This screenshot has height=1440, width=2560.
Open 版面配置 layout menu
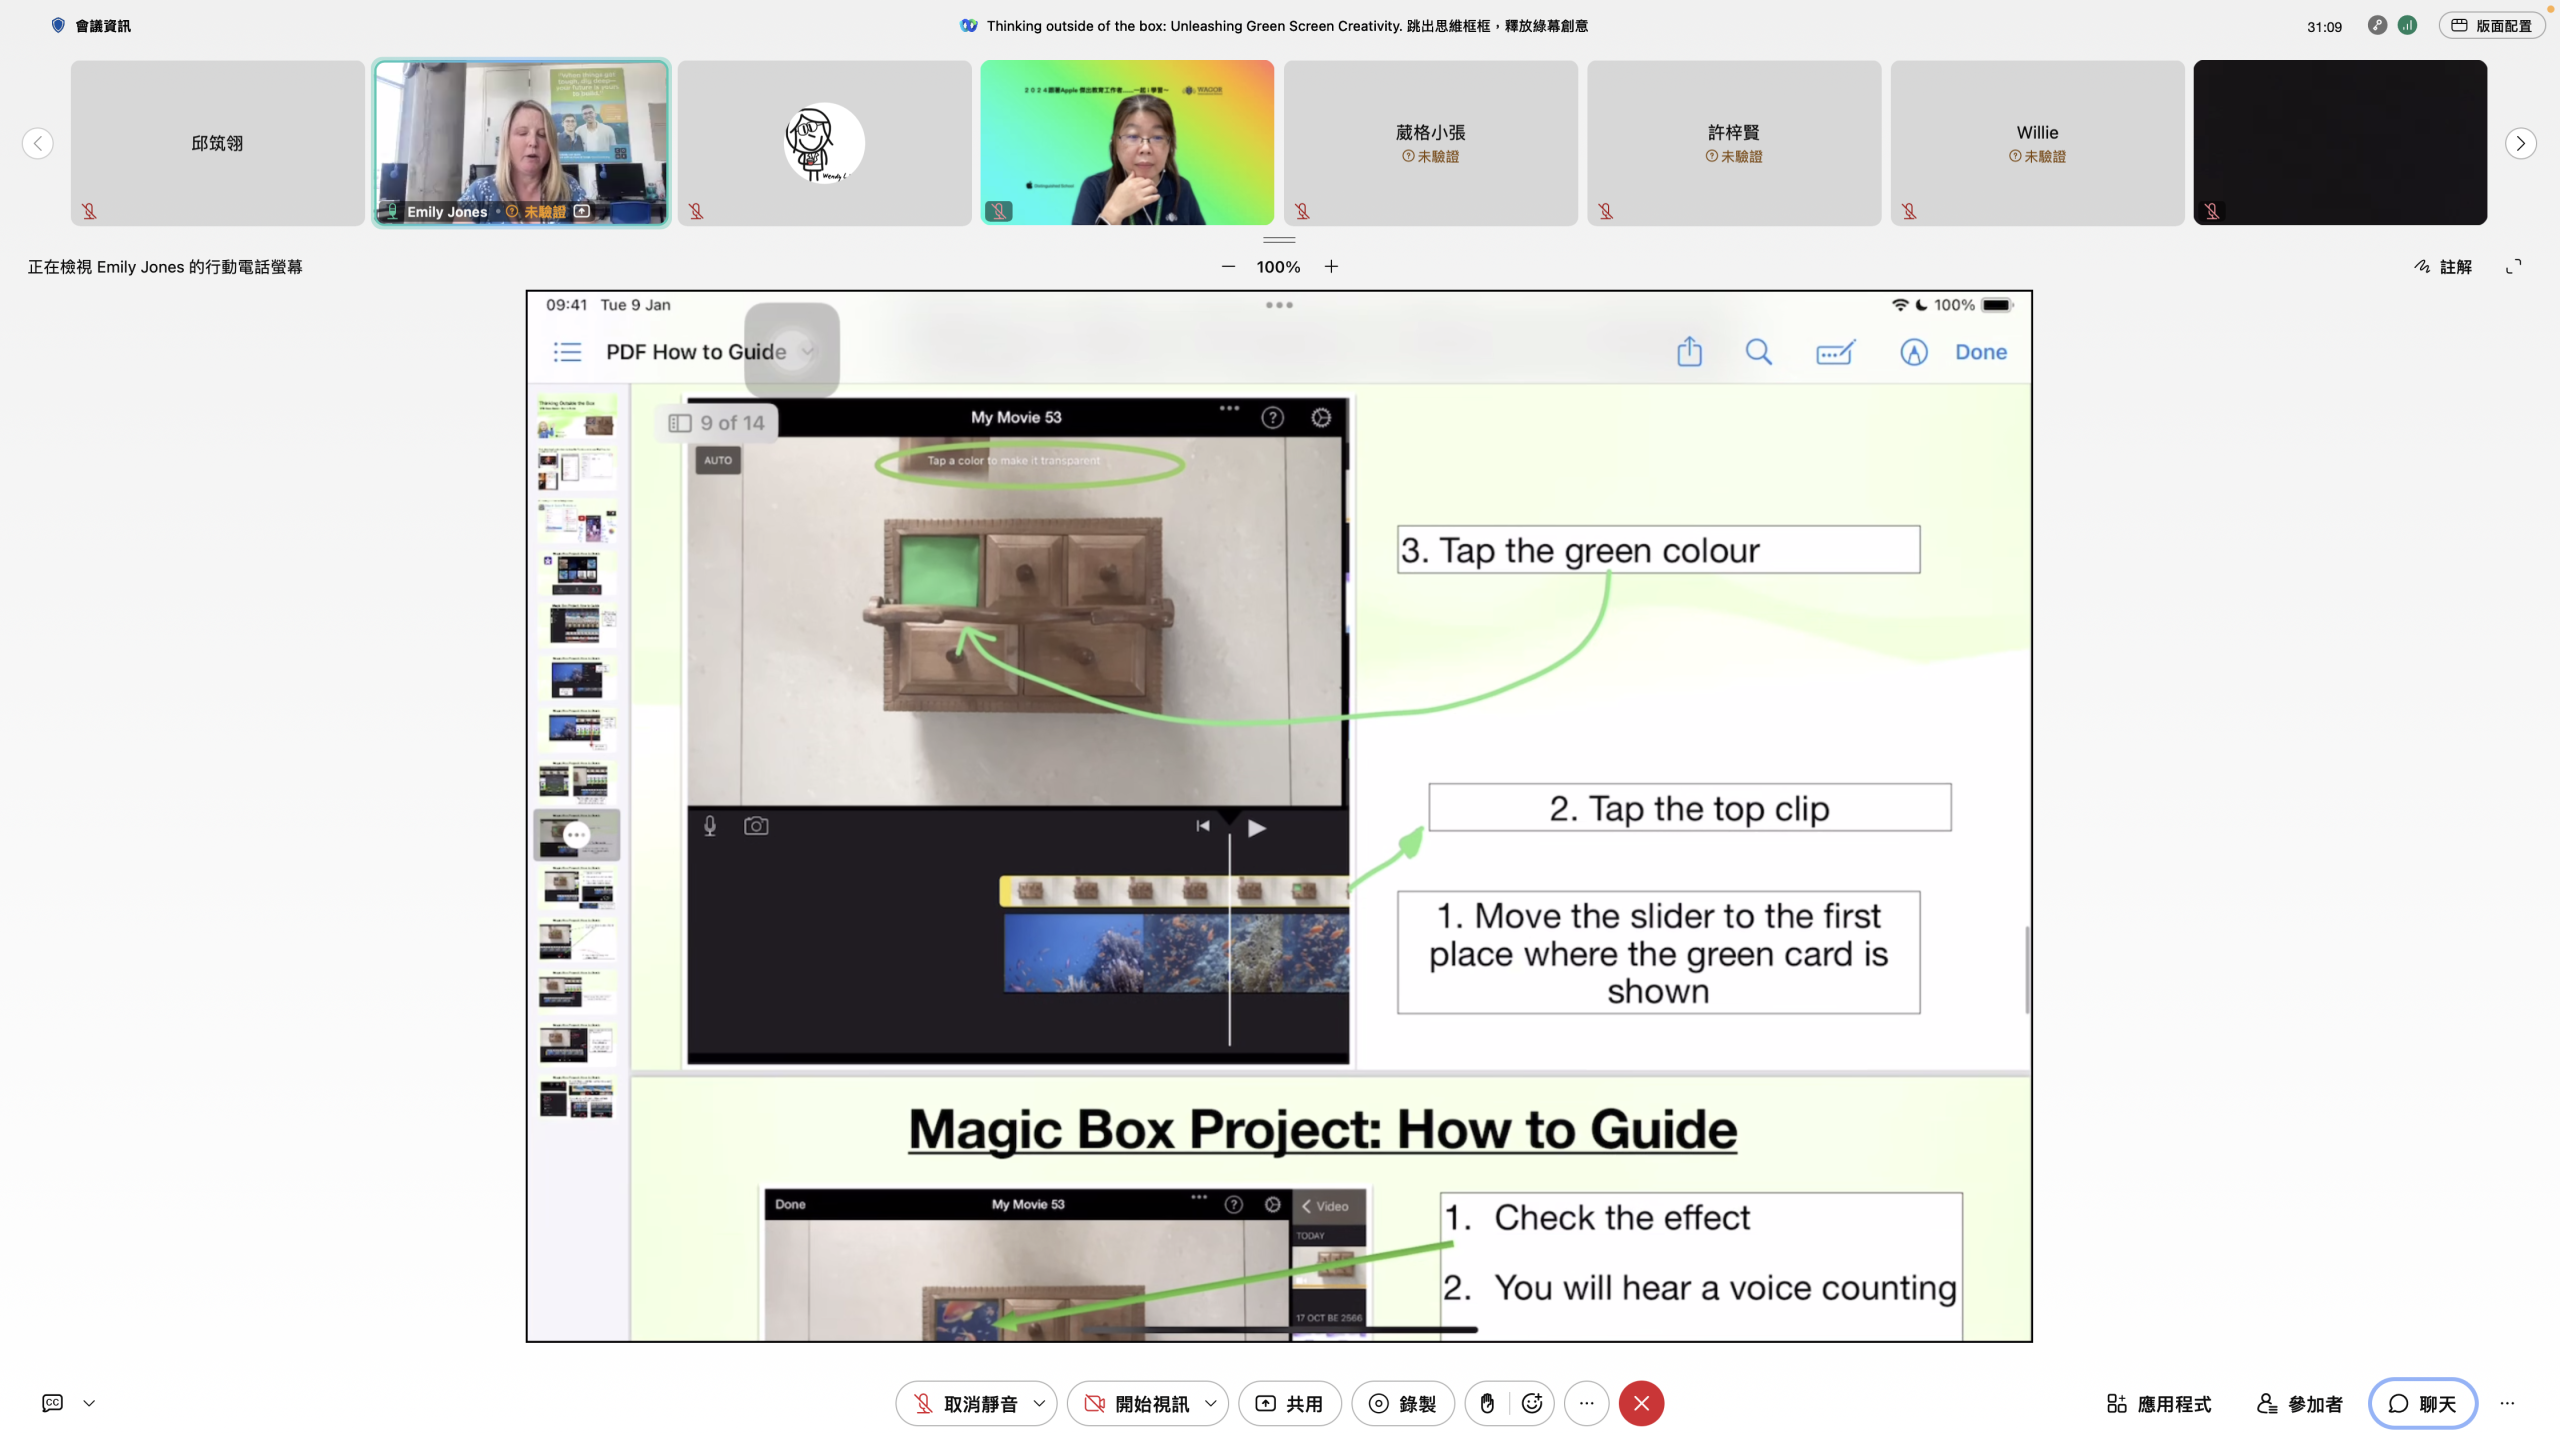coord(2491,26)
